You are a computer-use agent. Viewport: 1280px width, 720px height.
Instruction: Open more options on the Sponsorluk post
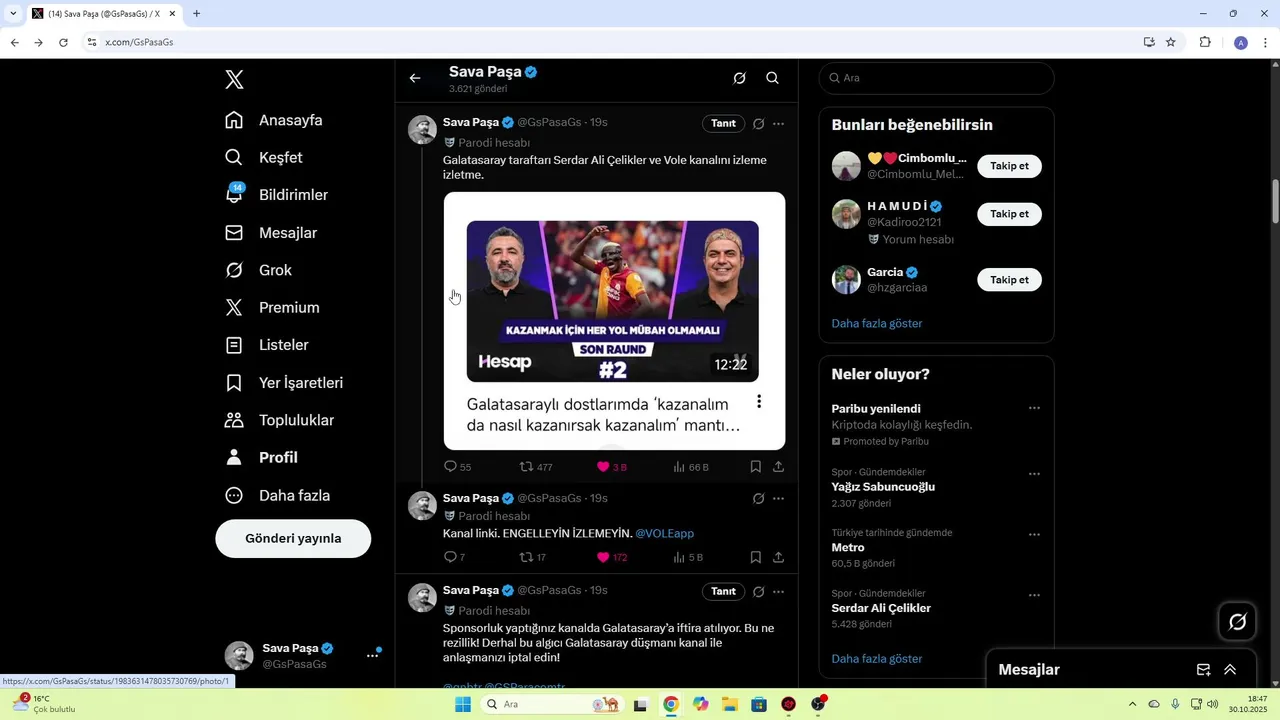(x=778, y=591)
